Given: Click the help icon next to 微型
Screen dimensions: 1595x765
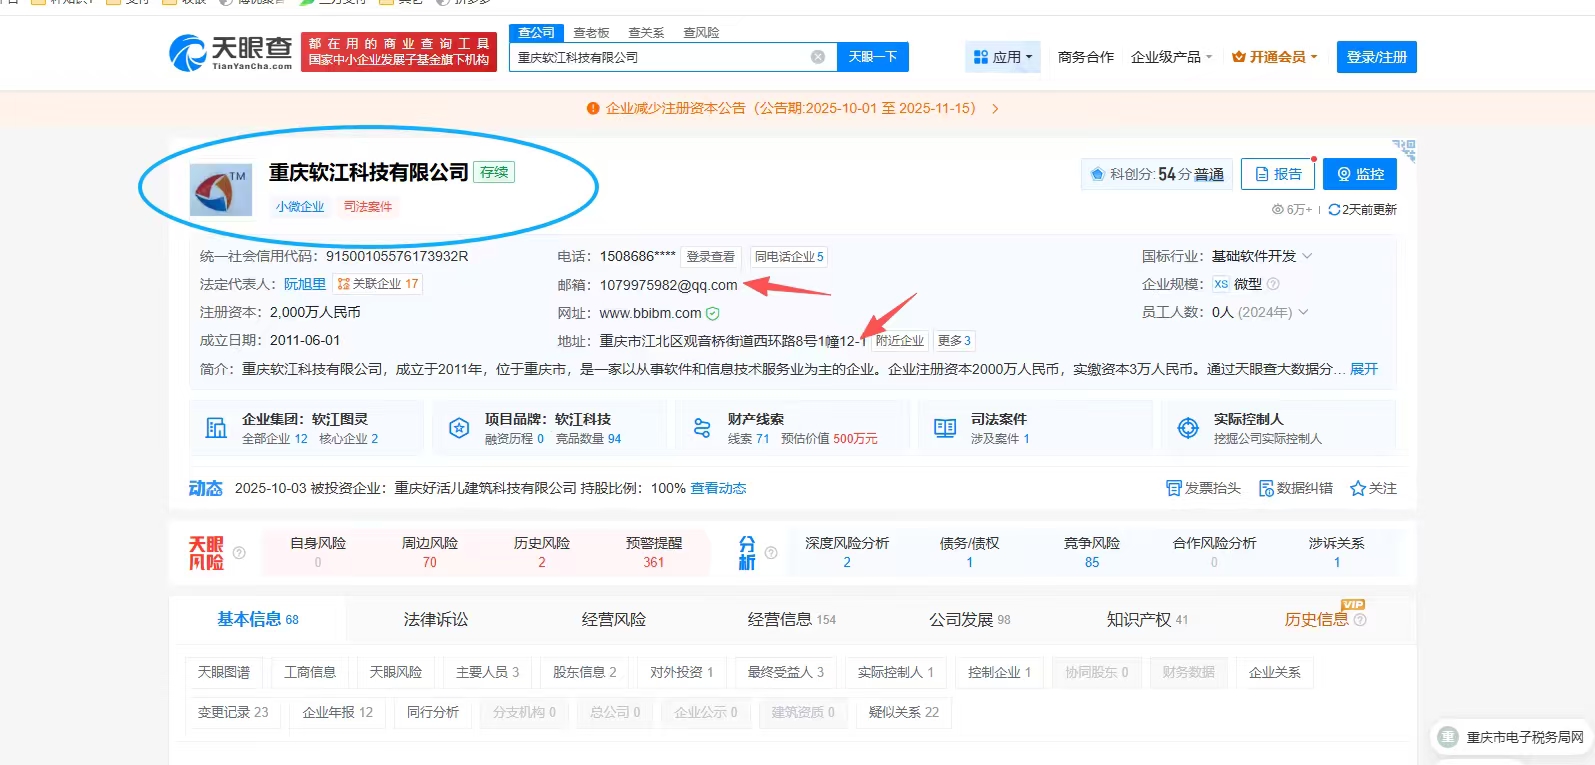Looking at the screenshot, I should 1273,284.
